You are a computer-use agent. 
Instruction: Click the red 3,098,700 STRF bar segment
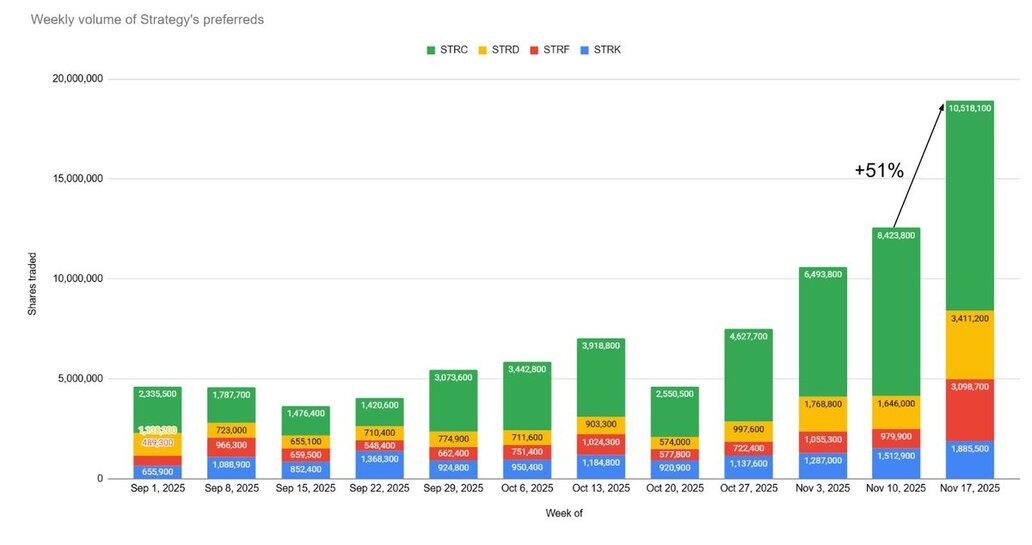[969, 410]
